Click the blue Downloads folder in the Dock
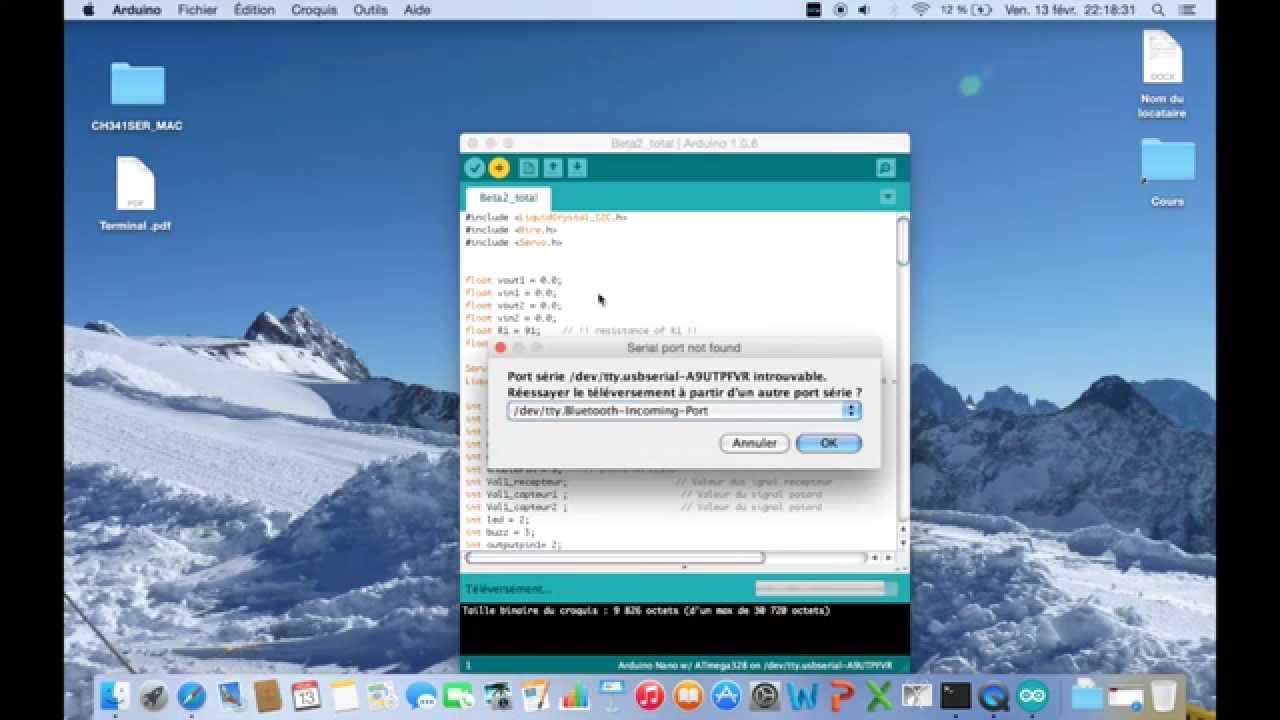Image resolution: width=1280 pixels, height=720 pixels. (1087, 695)
